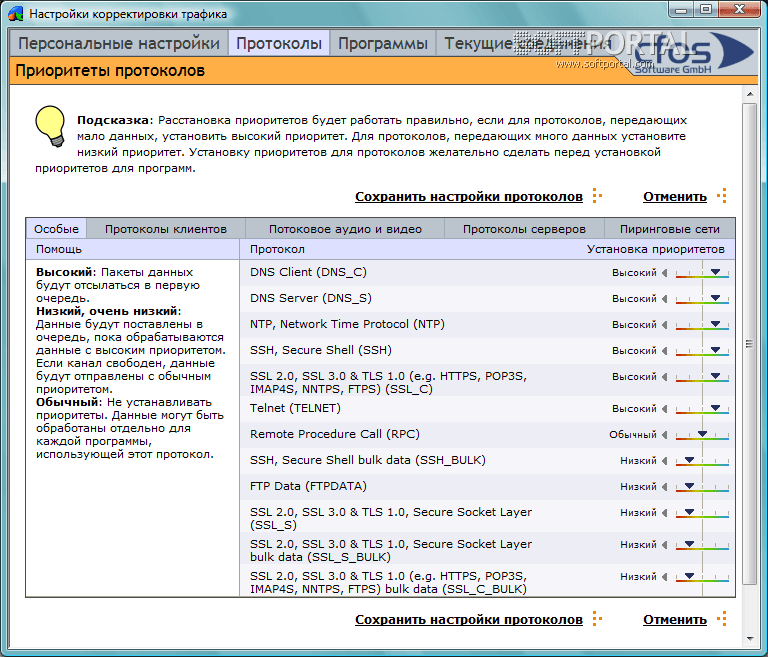Adjust SSH Secure Shell (SSH) priority slider

702,351
